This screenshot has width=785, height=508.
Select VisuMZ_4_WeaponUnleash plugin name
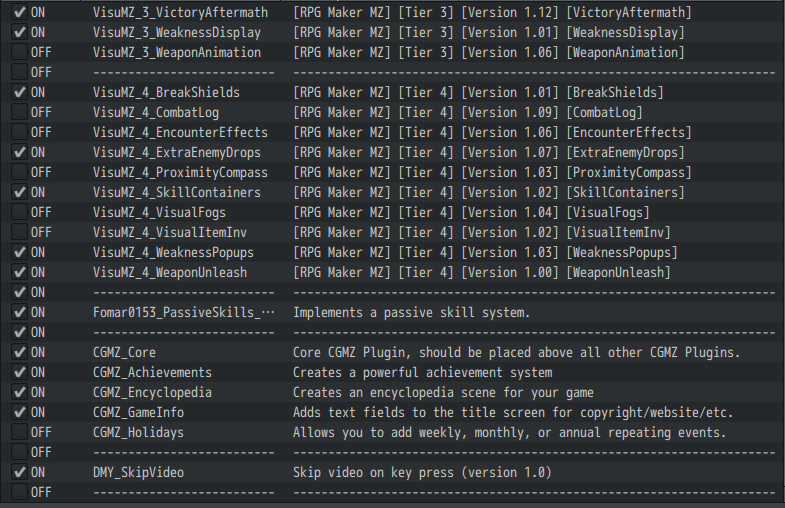(170, 273)
